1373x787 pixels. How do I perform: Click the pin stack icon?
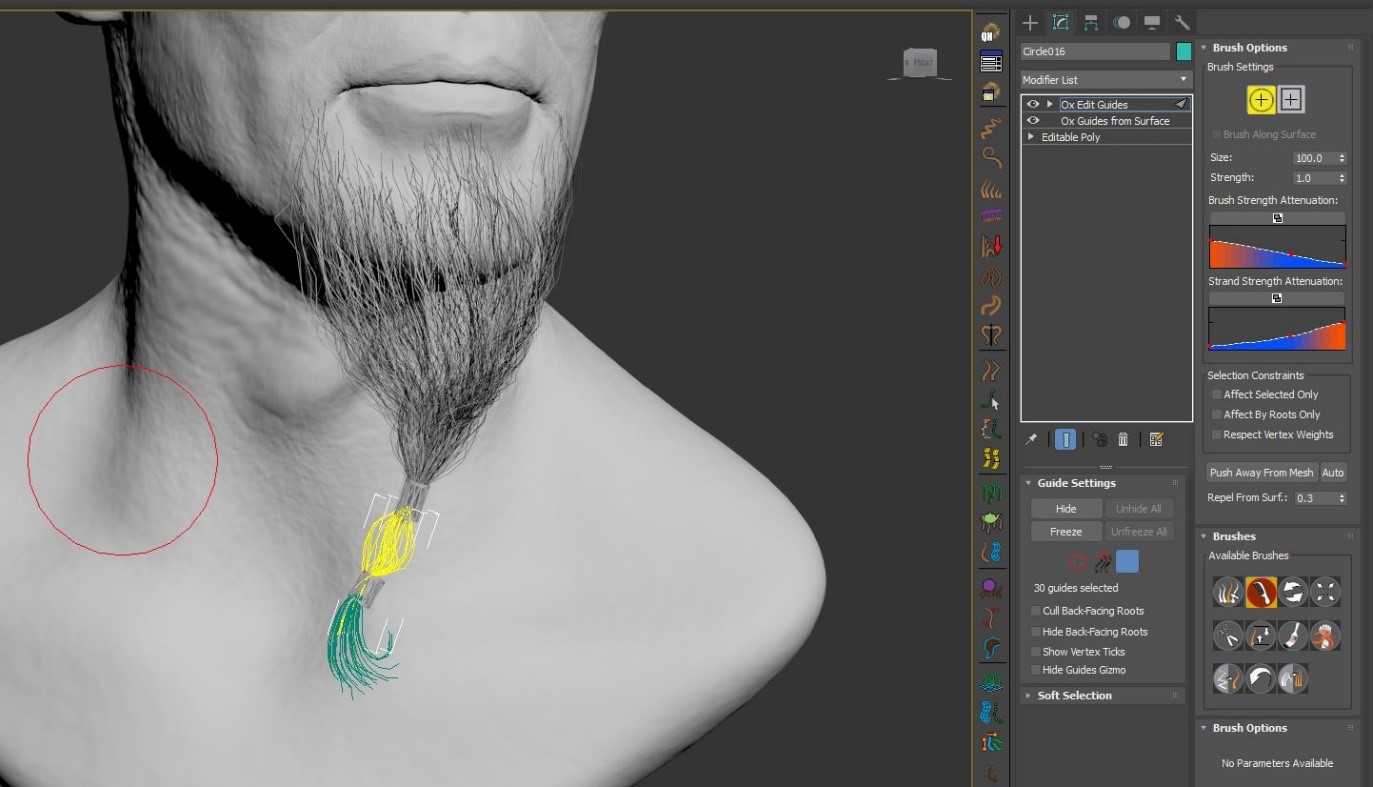pos(1032,440)
